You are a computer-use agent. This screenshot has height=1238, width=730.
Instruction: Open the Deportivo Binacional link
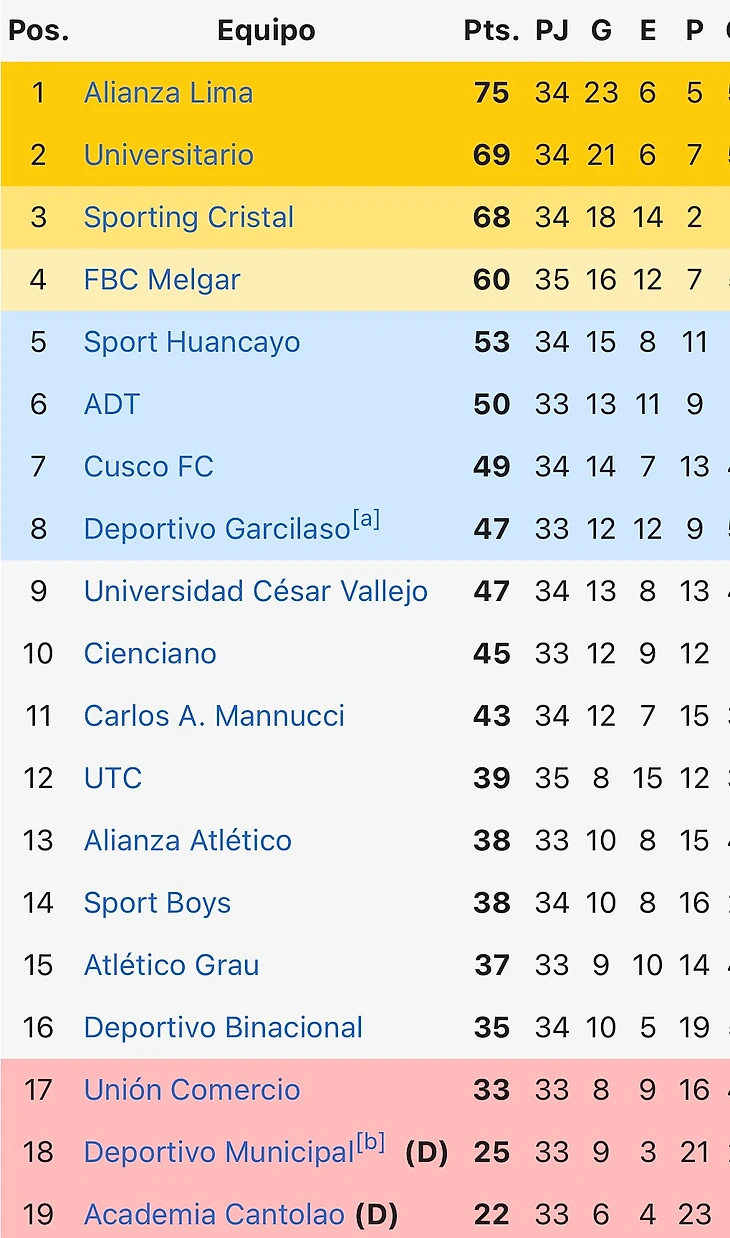(x=223, y=1028)
